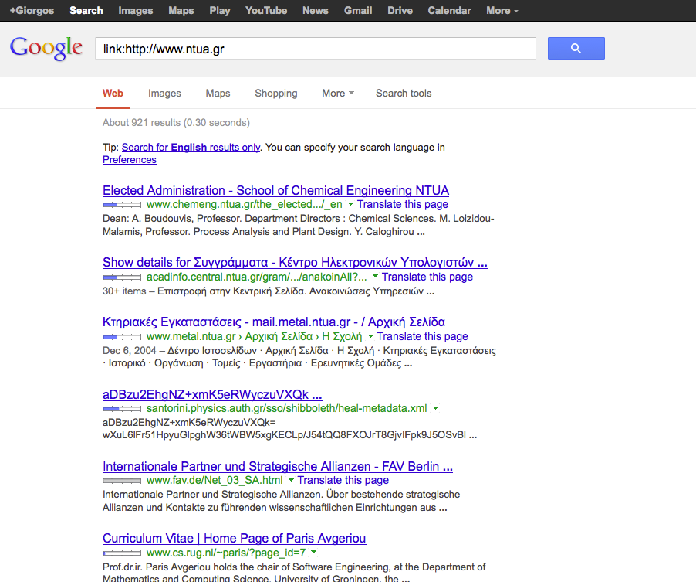Open Gmail in the top black bar
Image resolution: width=696 pixels, height=582 pixels.
358,11
